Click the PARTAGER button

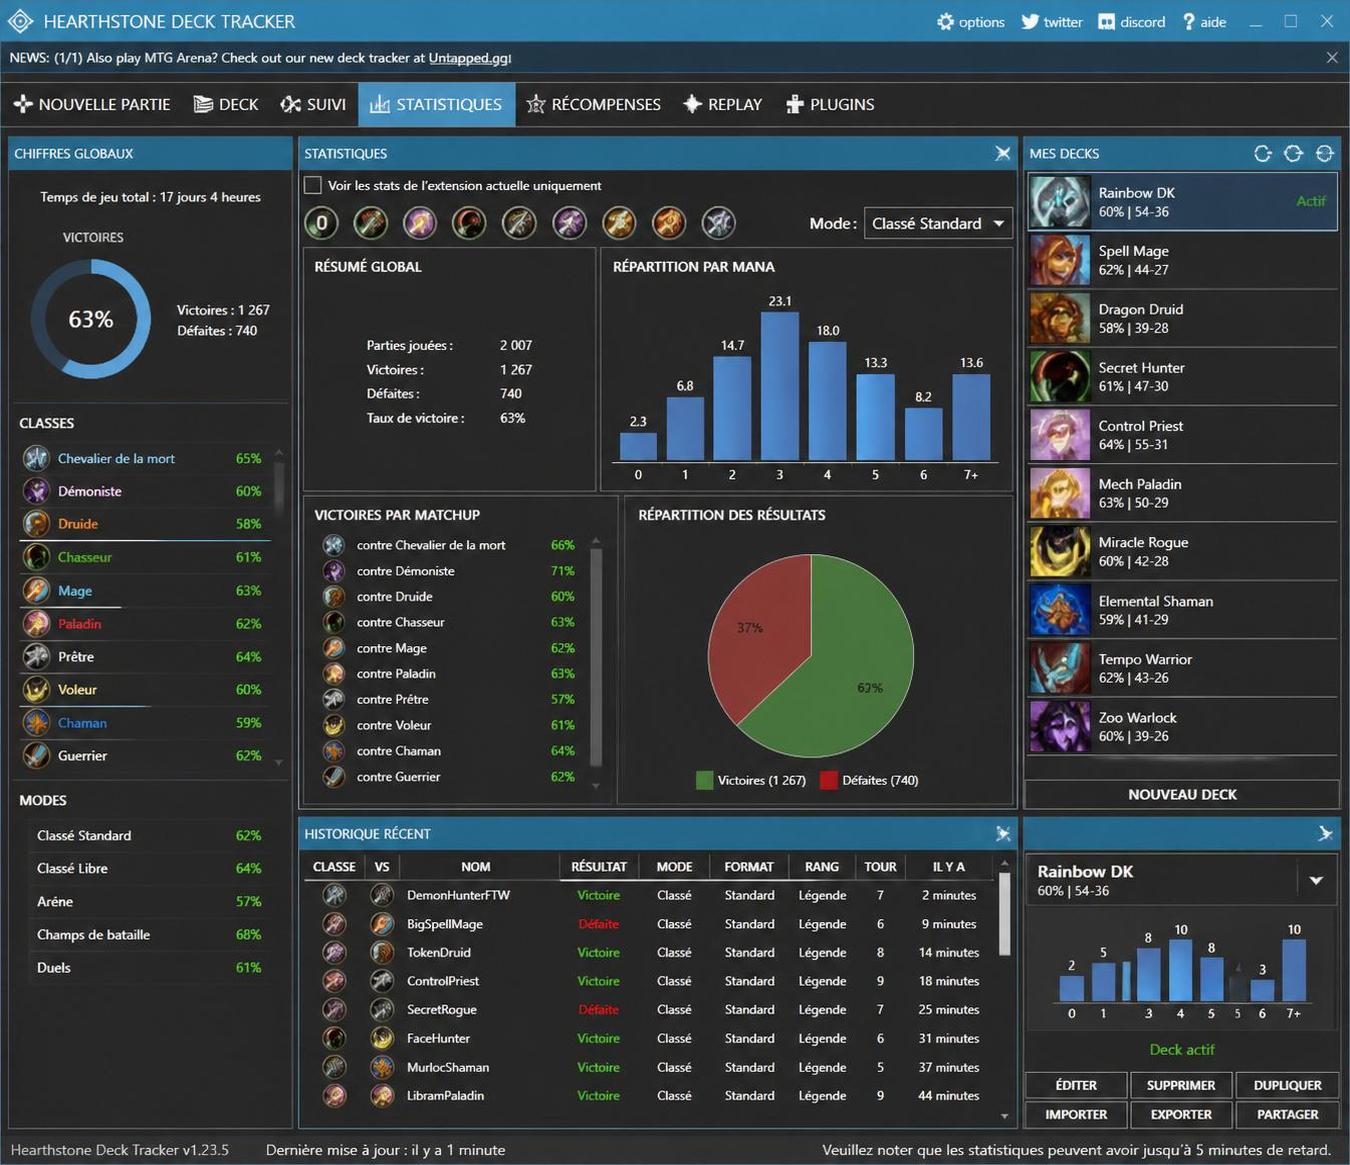(x=1287, y=1114)
